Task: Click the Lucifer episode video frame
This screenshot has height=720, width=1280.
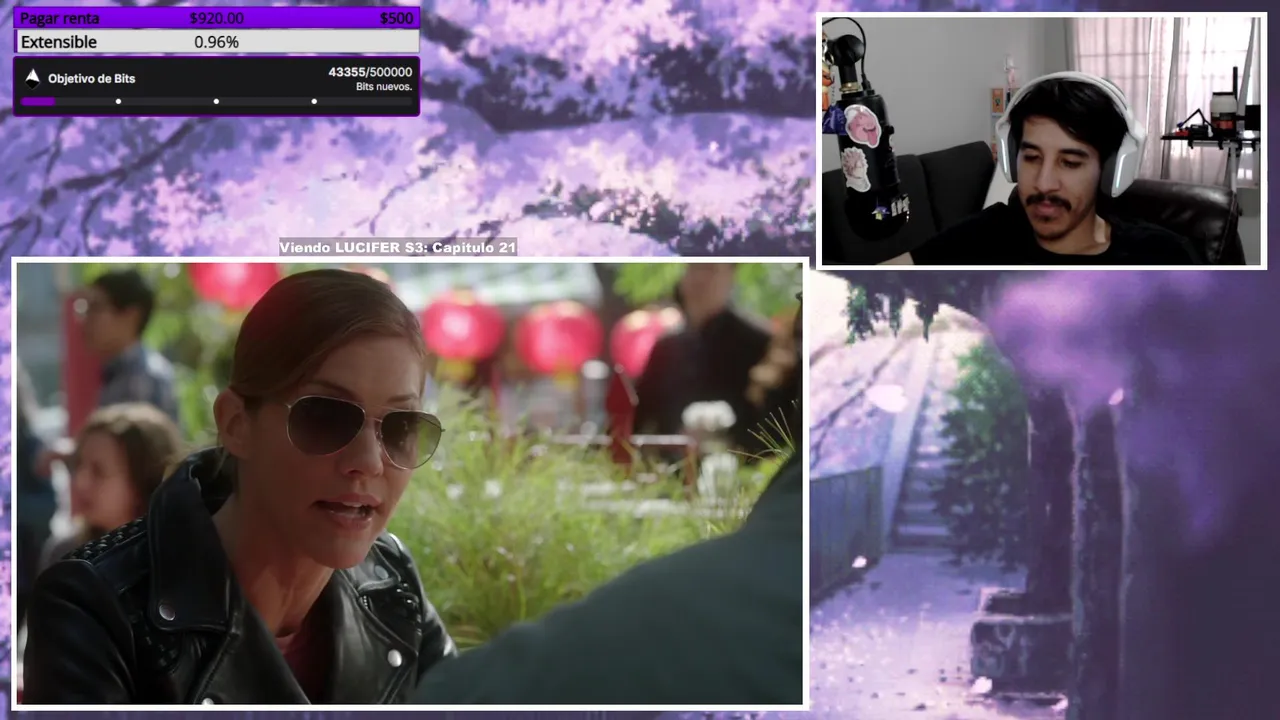Action: 409,483
